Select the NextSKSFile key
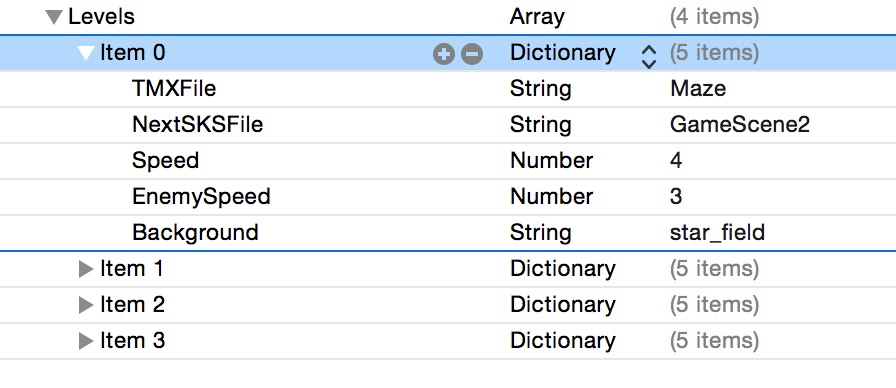 click(197, 125)
